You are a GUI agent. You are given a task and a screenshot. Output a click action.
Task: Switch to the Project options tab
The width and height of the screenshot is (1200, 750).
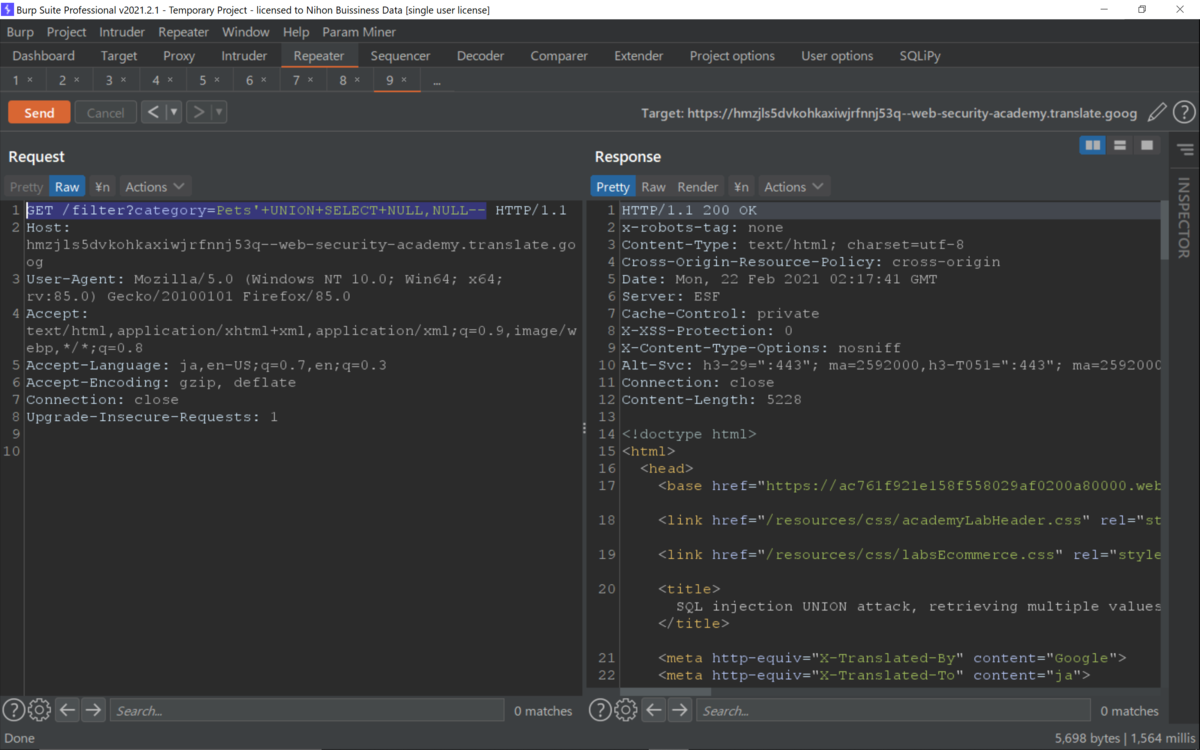point(732,56)
